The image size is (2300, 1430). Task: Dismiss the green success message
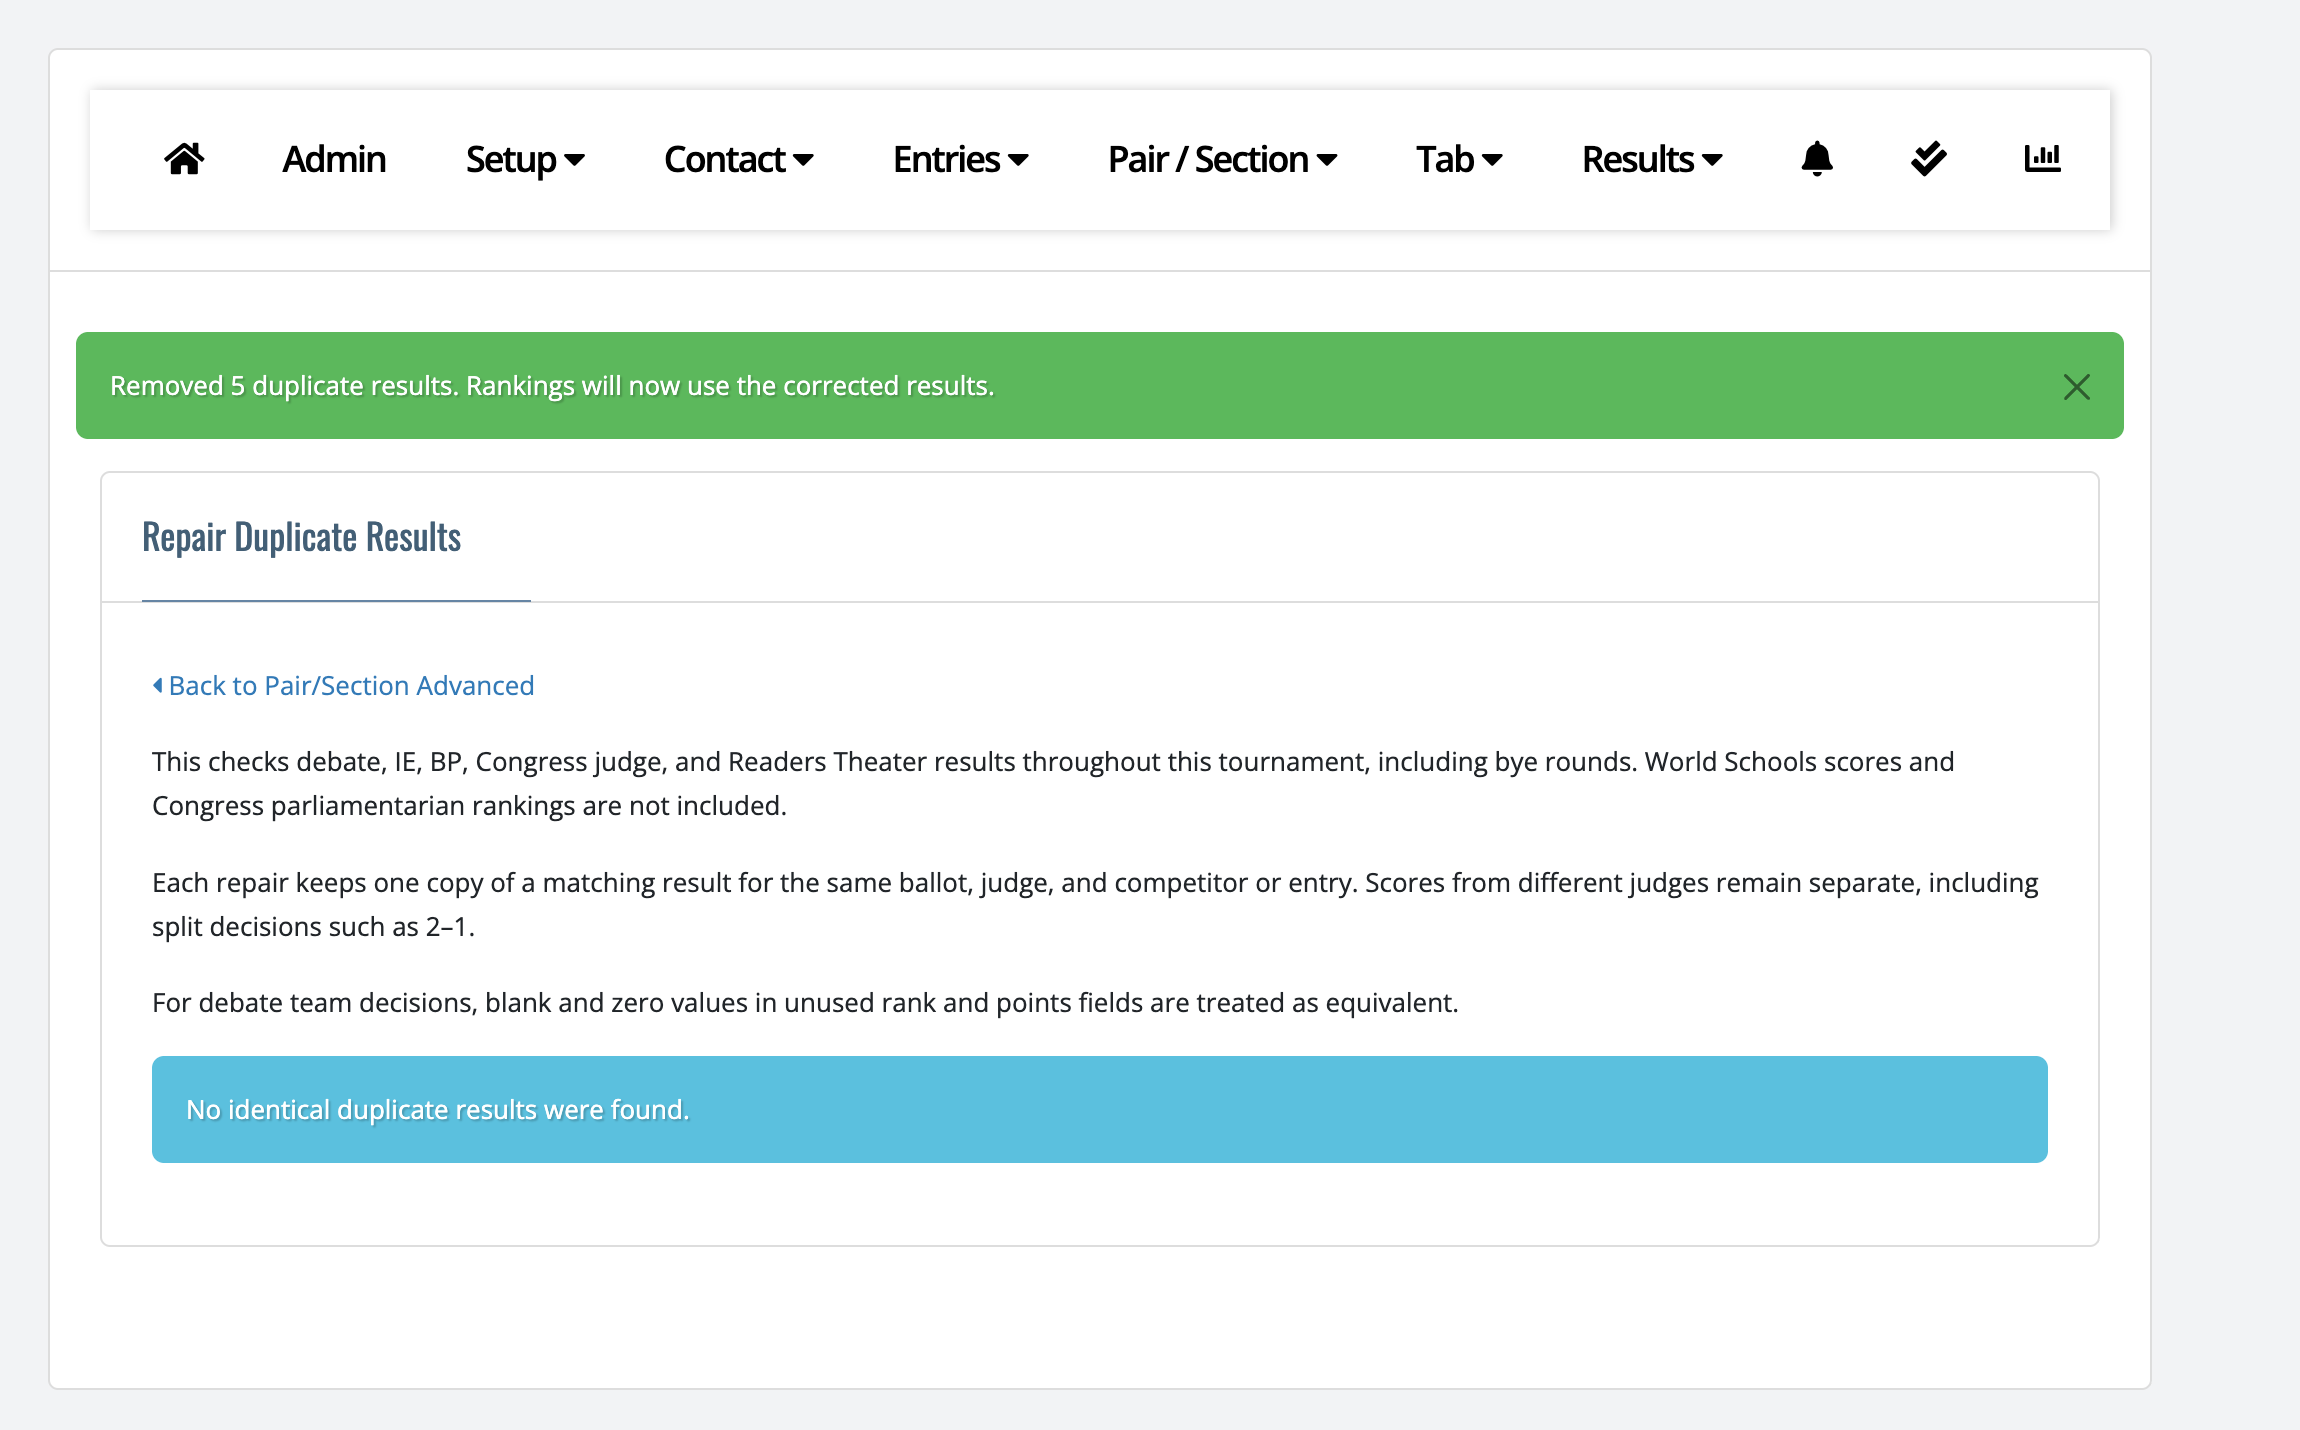pos(2076,387)
